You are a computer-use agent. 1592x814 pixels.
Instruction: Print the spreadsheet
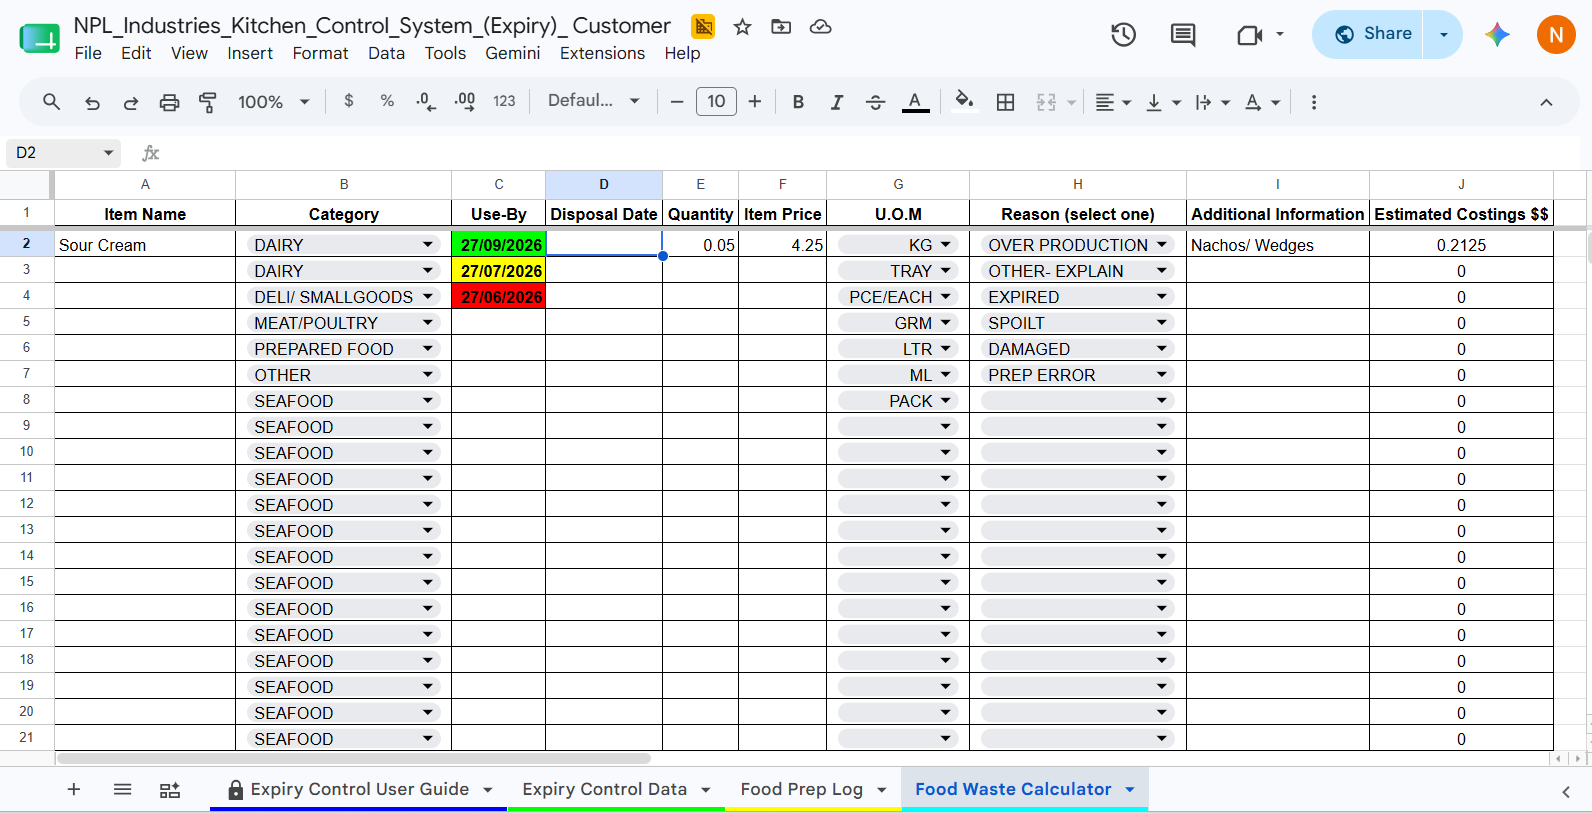pos(169,102)
